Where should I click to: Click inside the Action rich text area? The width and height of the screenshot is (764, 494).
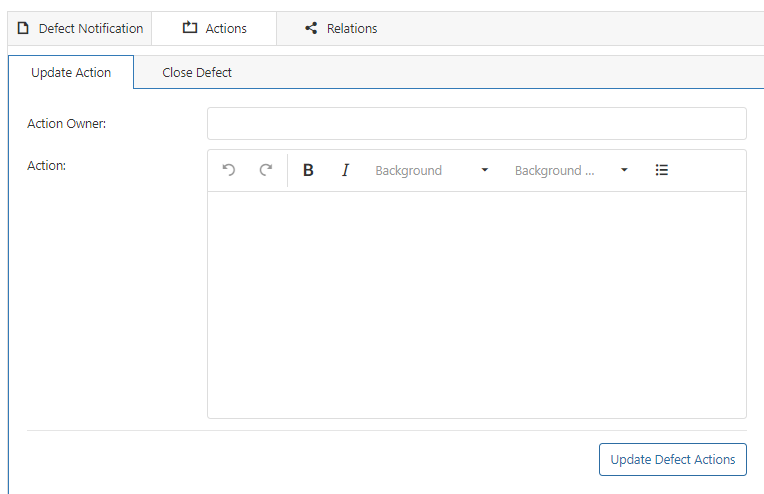pyautogui.click(x=477, y=304)
